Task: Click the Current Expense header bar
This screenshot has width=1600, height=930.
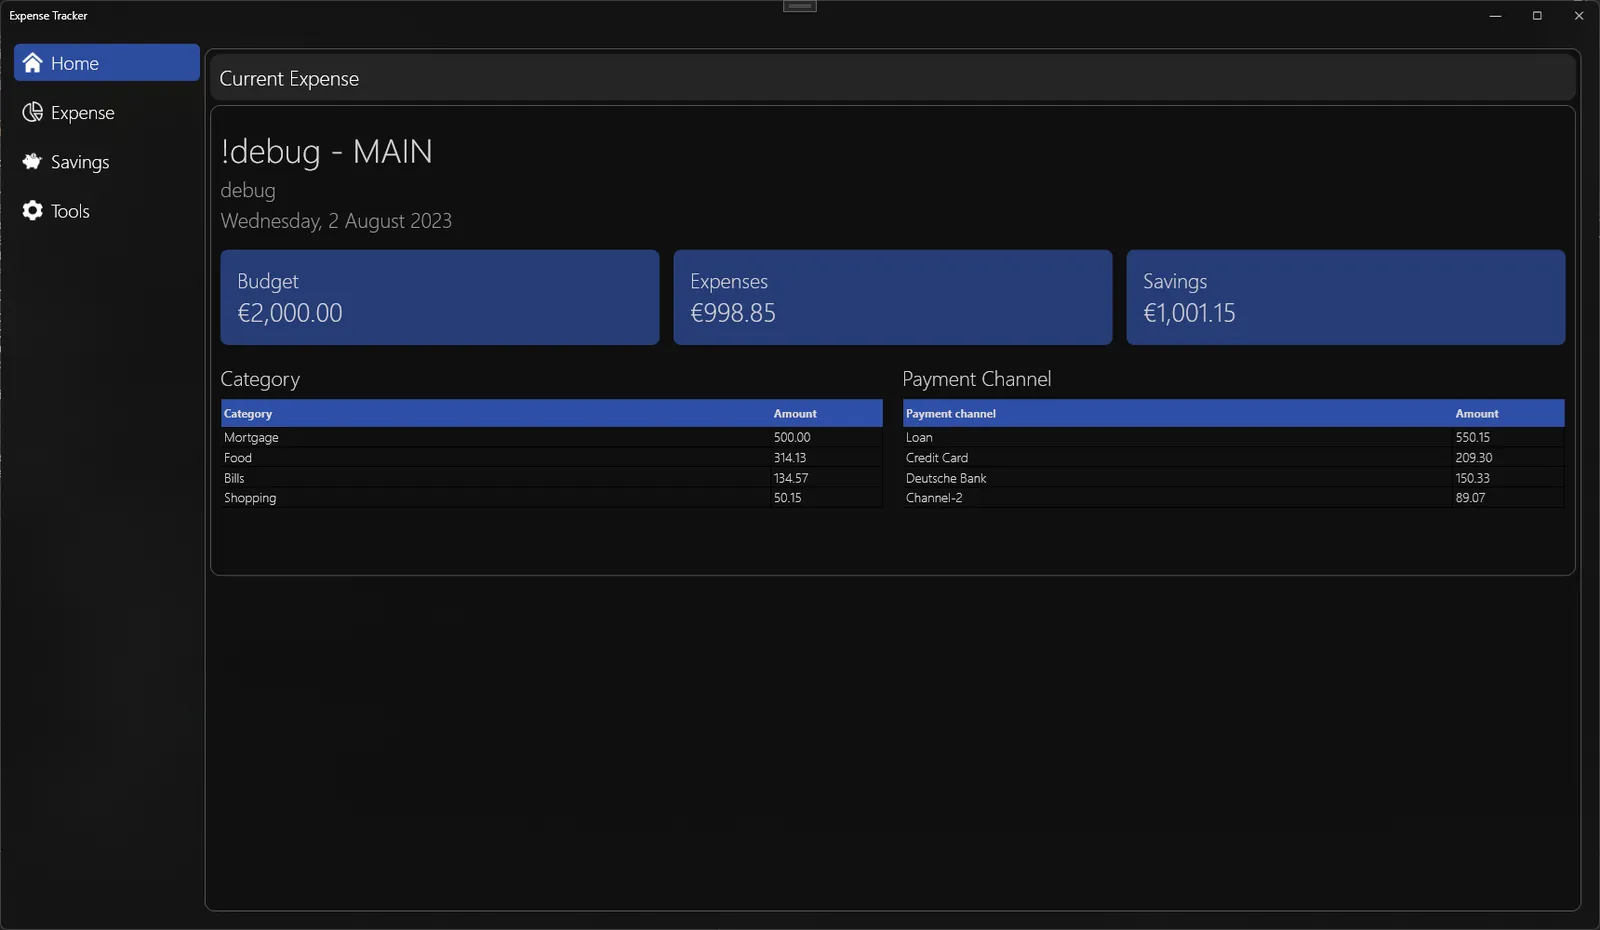Action: (x=893, y=78)
